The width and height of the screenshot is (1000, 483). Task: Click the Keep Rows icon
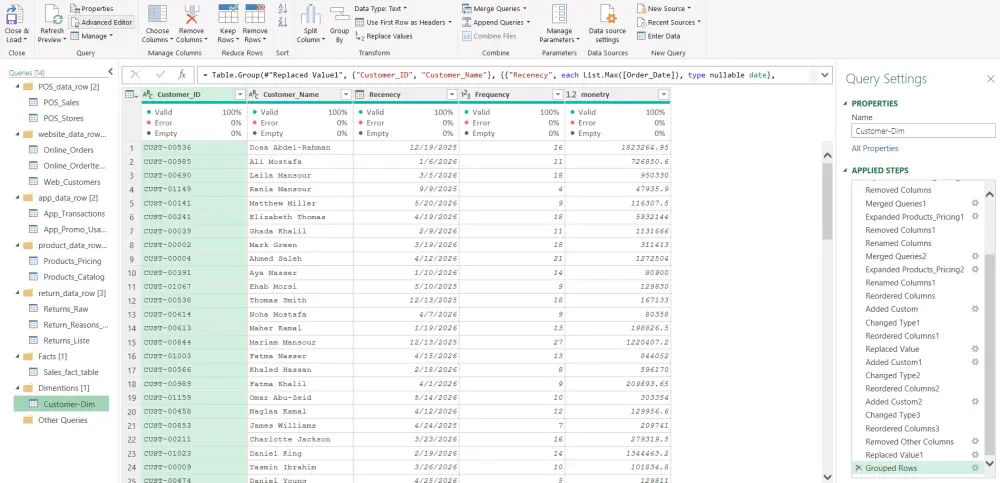click(x=228, y=14)
